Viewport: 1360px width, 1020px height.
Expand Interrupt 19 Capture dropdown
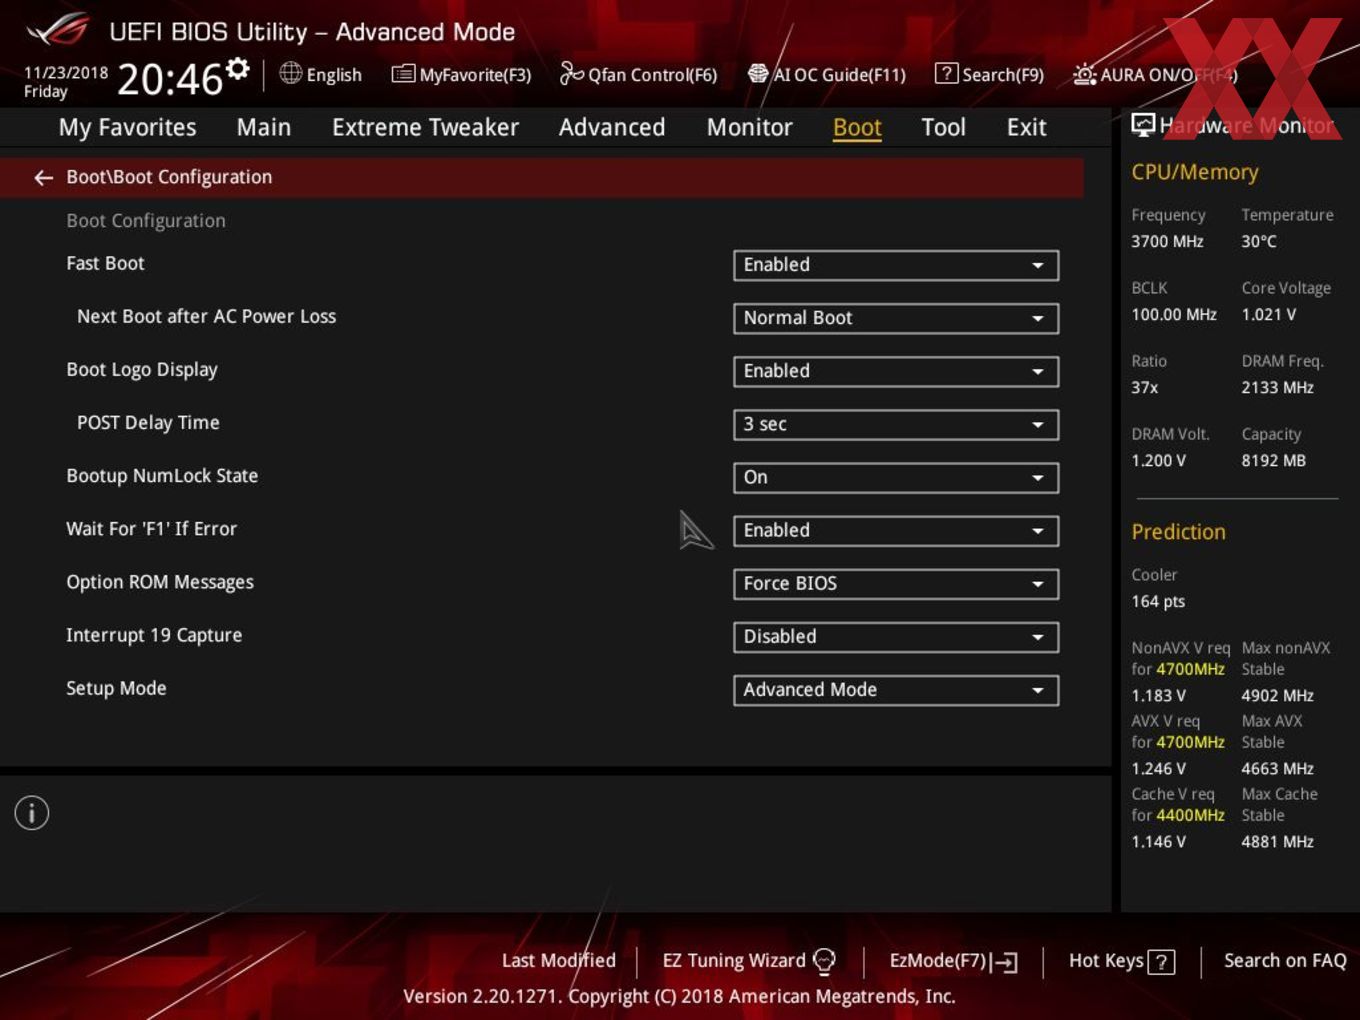[x=896, y=636]
